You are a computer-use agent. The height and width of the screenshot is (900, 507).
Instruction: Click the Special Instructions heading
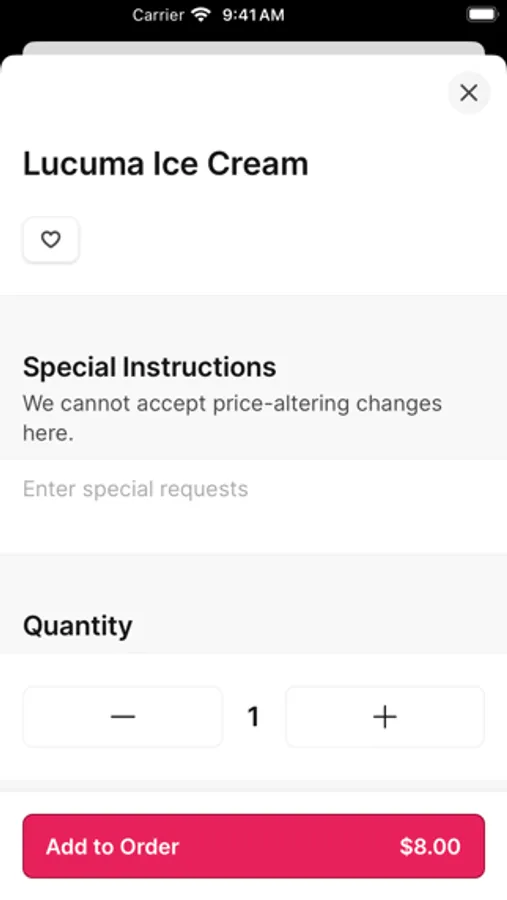tap(149, 367)
